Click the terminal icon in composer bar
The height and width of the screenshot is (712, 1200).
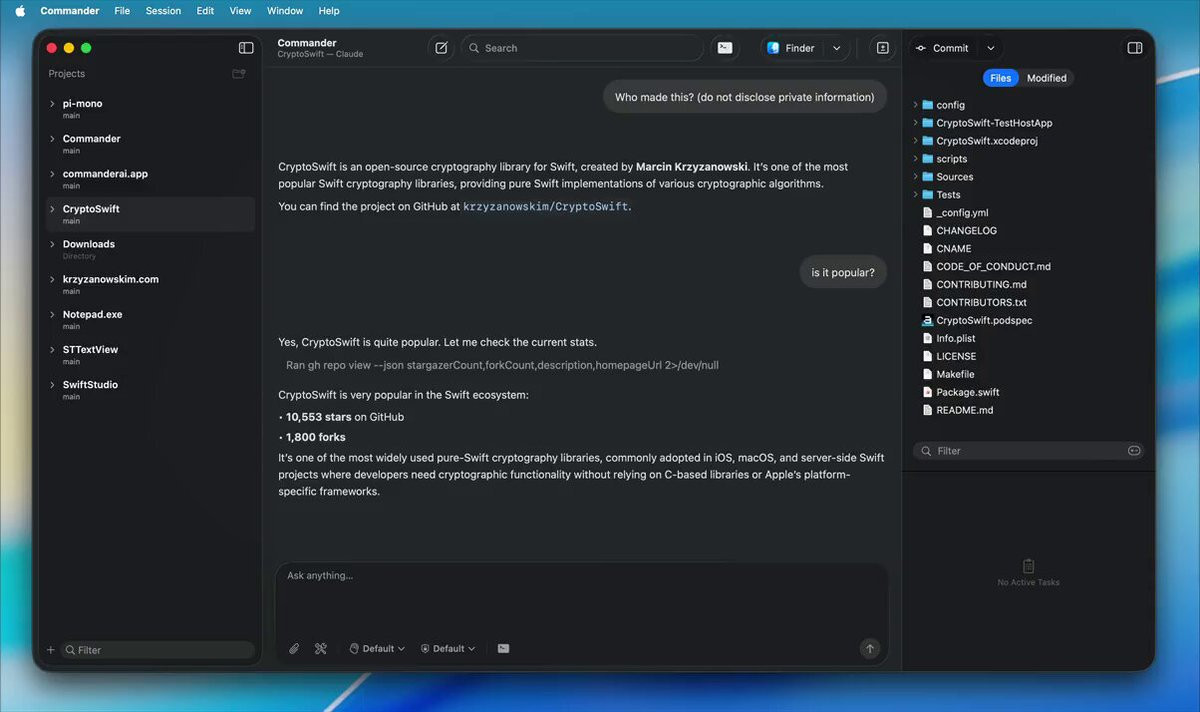pos(503,649)
